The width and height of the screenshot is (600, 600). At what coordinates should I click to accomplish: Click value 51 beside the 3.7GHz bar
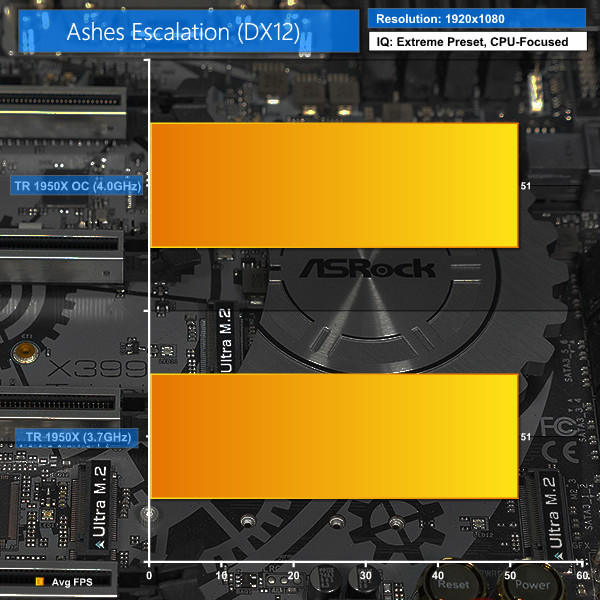click(526, 437)
